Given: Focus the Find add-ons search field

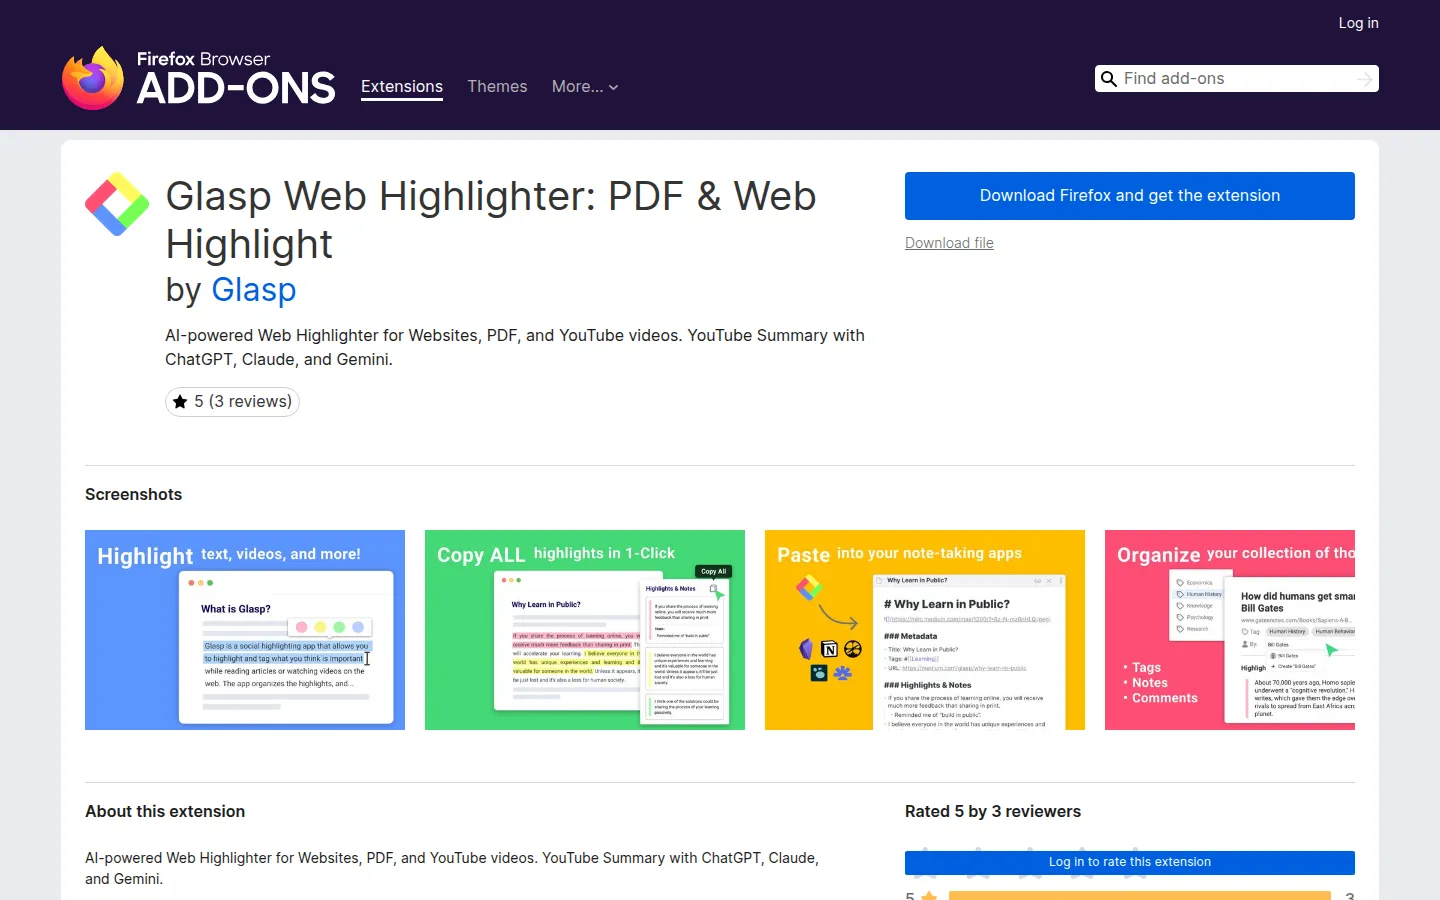Looking at the screenshot, I should (1236, 79).
